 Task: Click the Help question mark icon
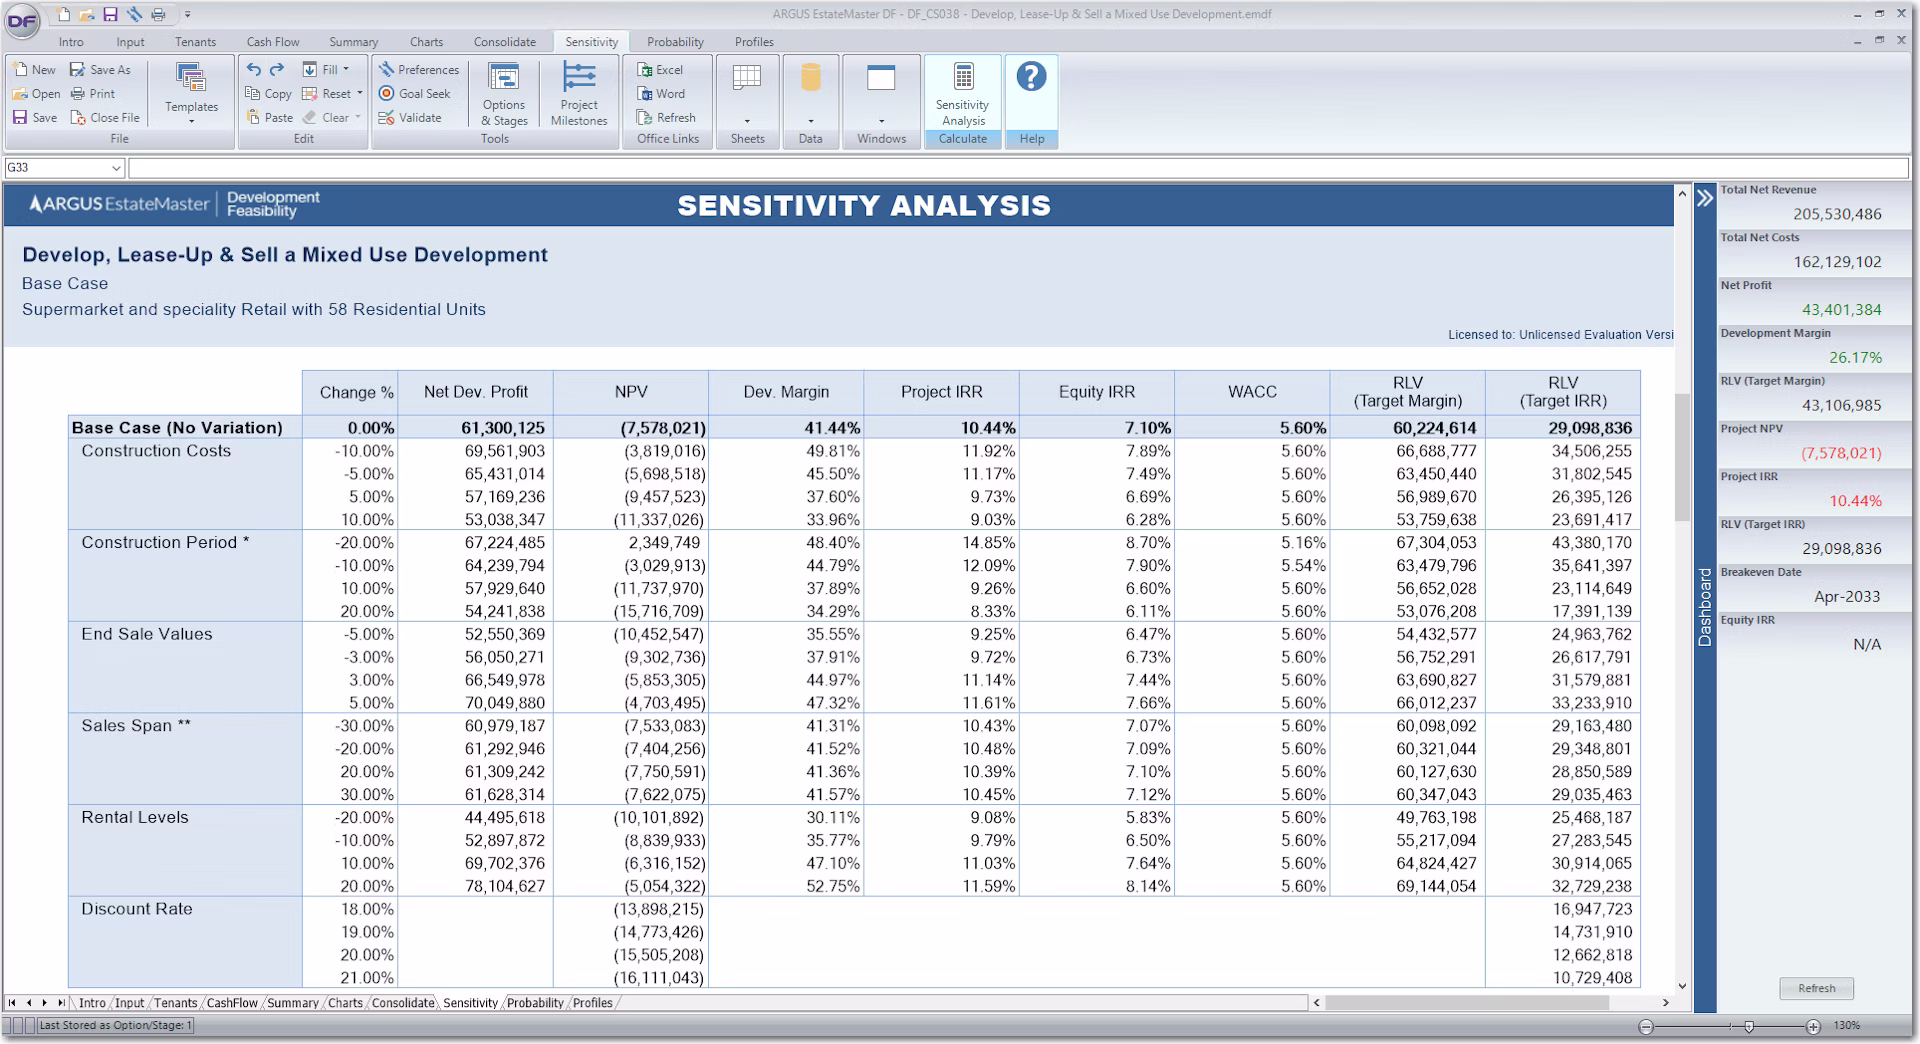pos(1031,77)
